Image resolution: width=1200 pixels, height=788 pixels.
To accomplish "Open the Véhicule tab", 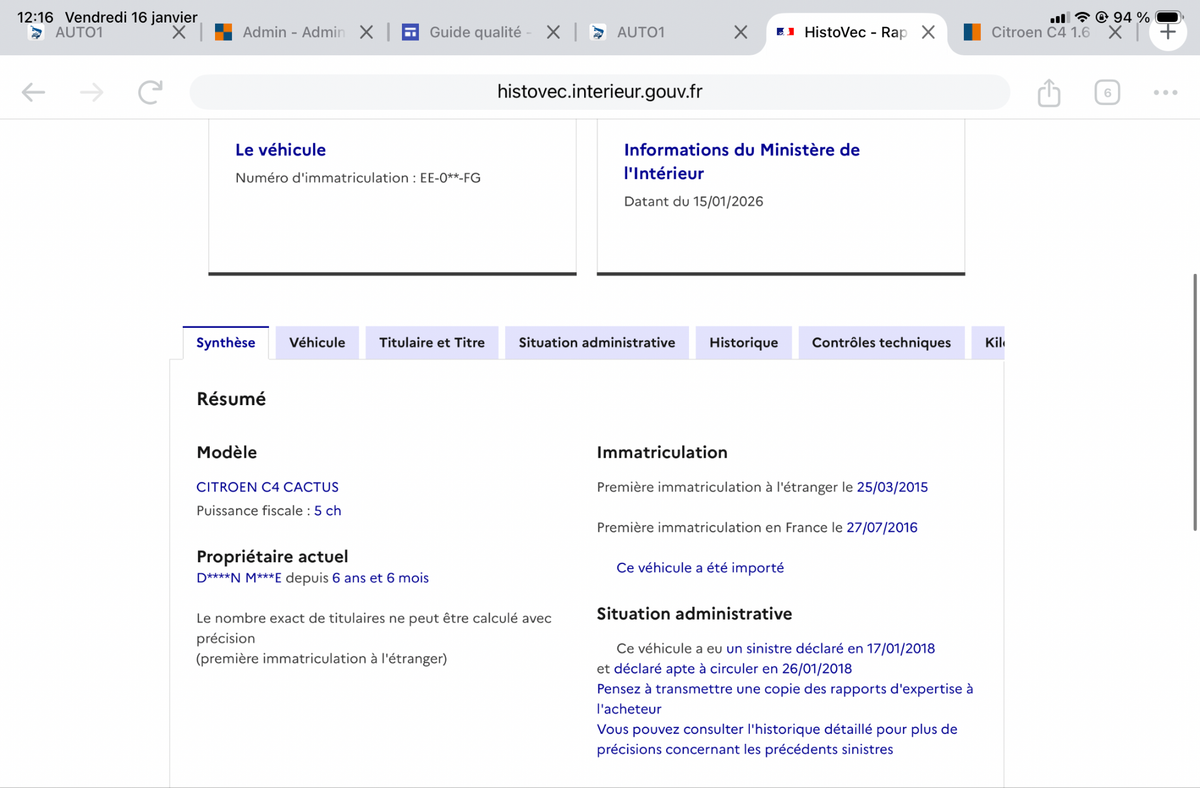I will pos(317,342).
